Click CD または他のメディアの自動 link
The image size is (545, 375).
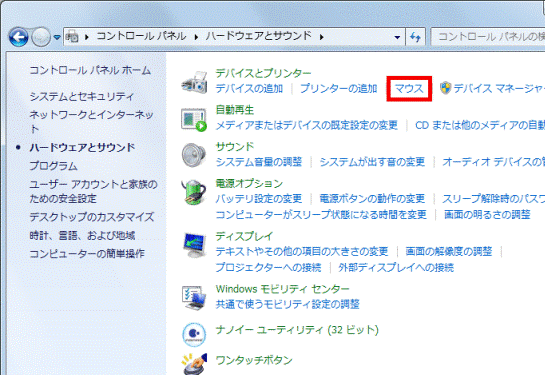[480, 125]
